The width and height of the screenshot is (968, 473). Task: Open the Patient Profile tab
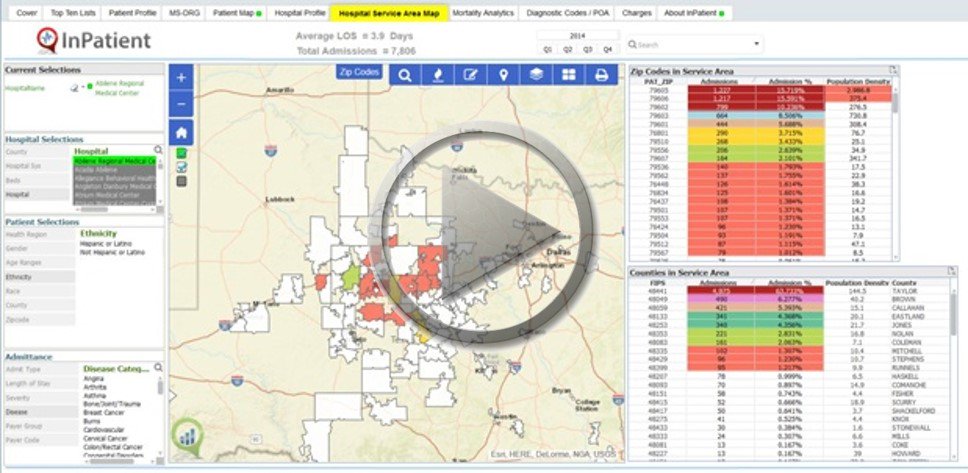133,13
